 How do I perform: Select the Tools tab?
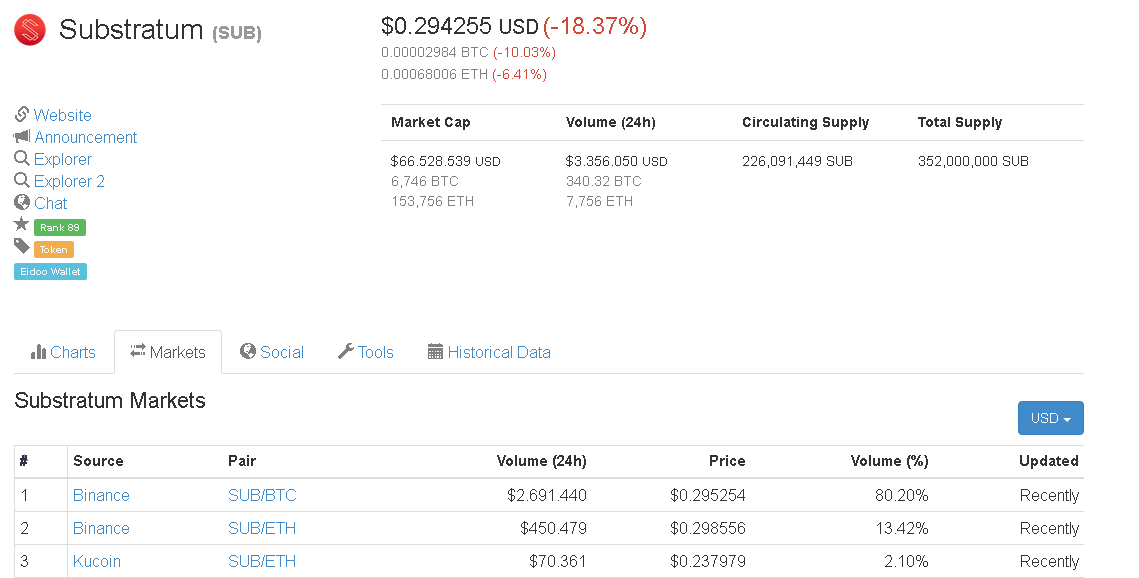[365, 352]
